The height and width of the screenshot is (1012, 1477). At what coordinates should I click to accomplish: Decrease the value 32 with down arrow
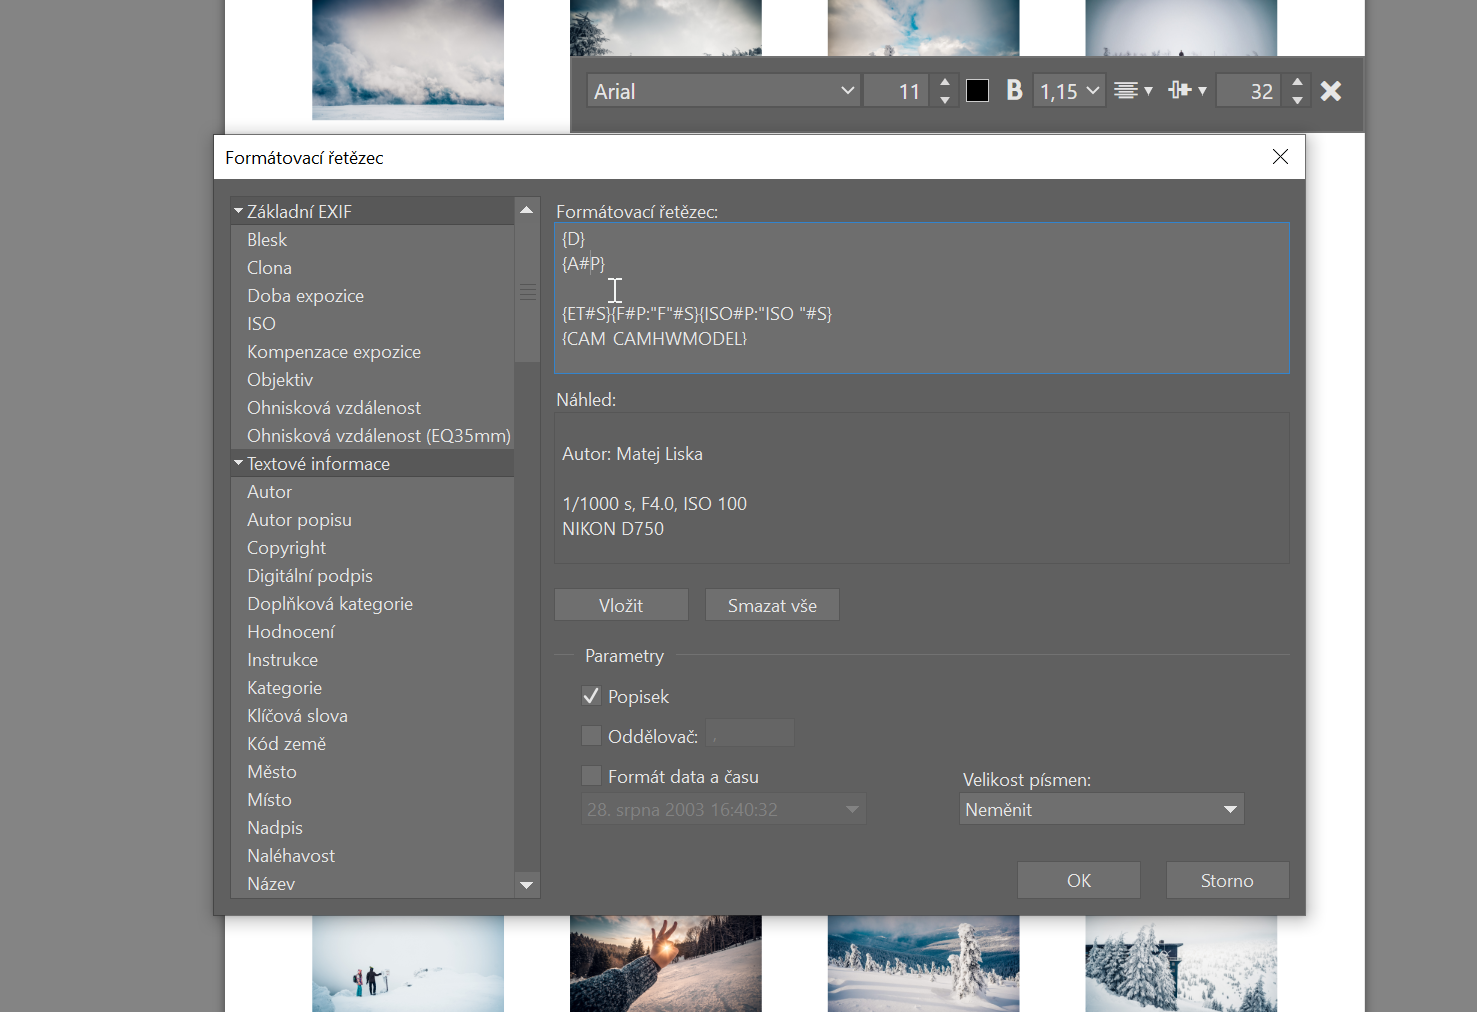click(1297, 100)
